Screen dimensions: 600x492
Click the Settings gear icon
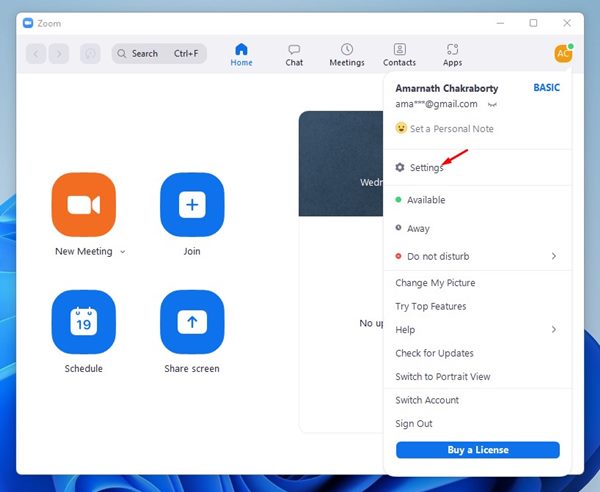click(400, 167)
